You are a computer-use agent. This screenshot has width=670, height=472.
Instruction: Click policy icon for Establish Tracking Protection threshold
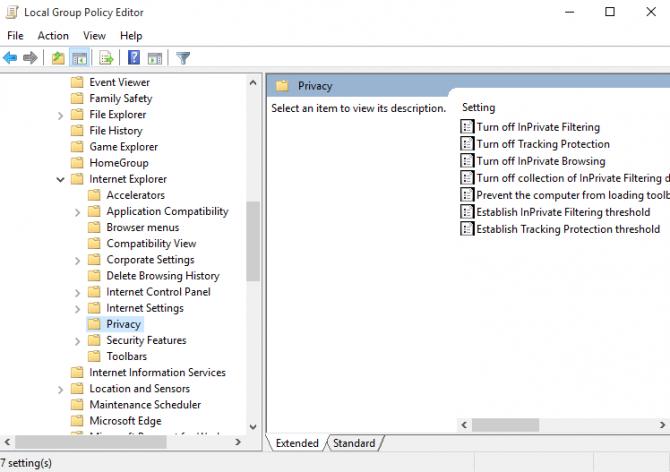(467, 229)
